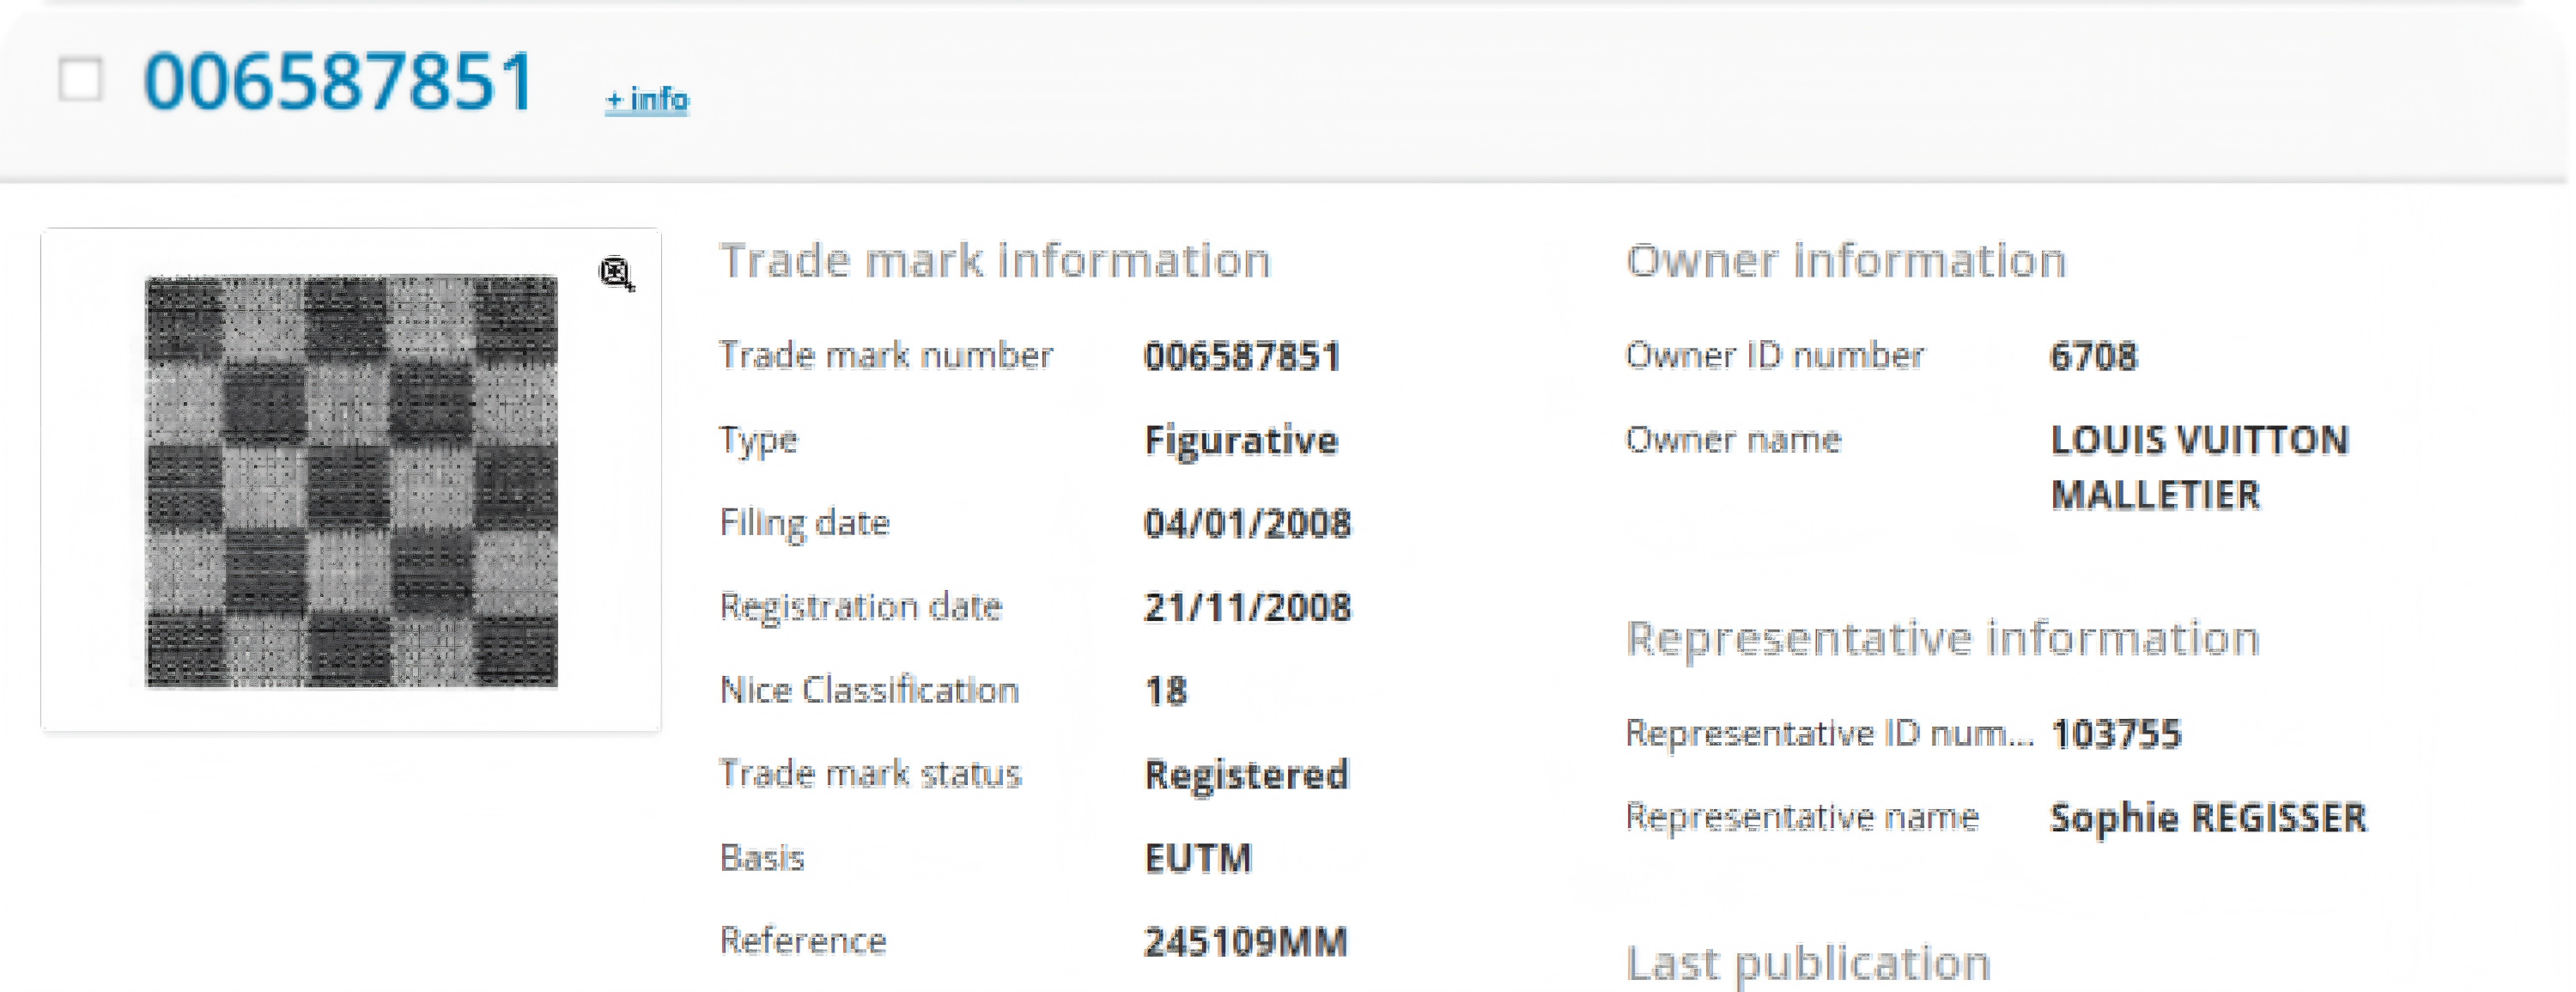Click the type value 'Figurative'

pyautogui.click(x=1241, y=441)
